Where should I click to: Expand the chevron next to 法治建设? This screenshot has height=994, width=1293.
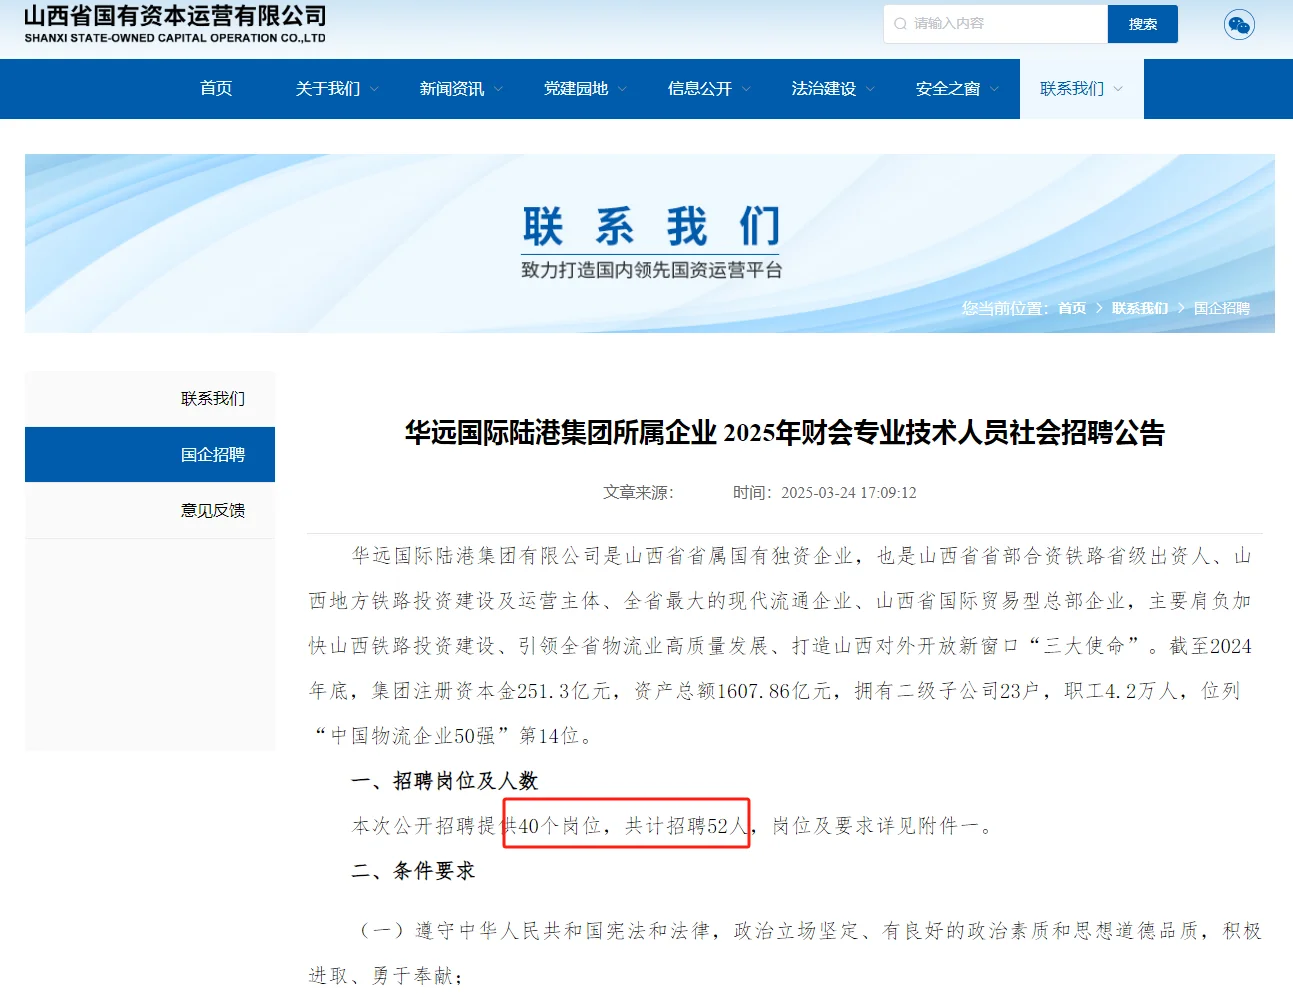[871, 89]
